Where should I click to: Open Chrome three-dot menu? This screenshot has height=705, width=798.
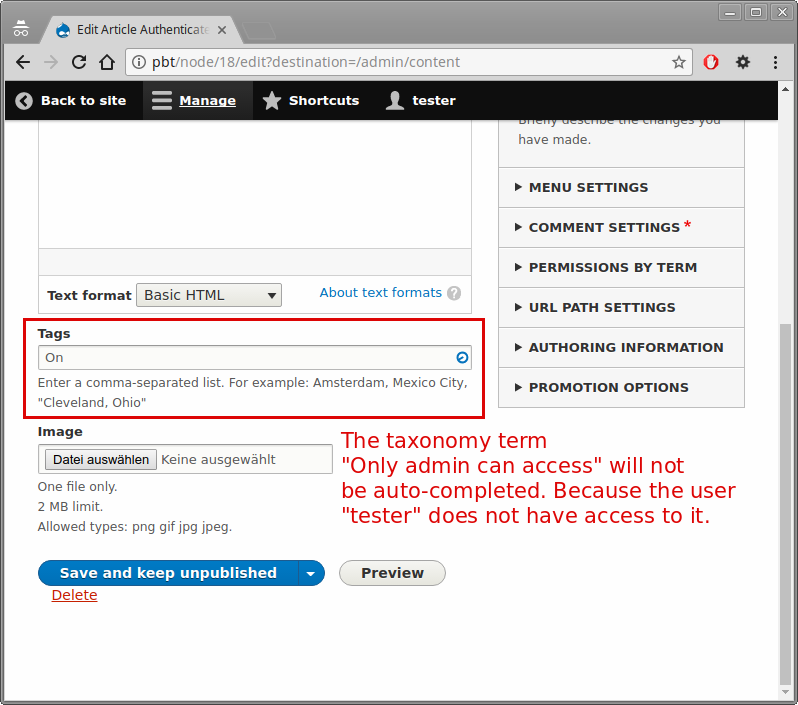[x=775, y=62]
